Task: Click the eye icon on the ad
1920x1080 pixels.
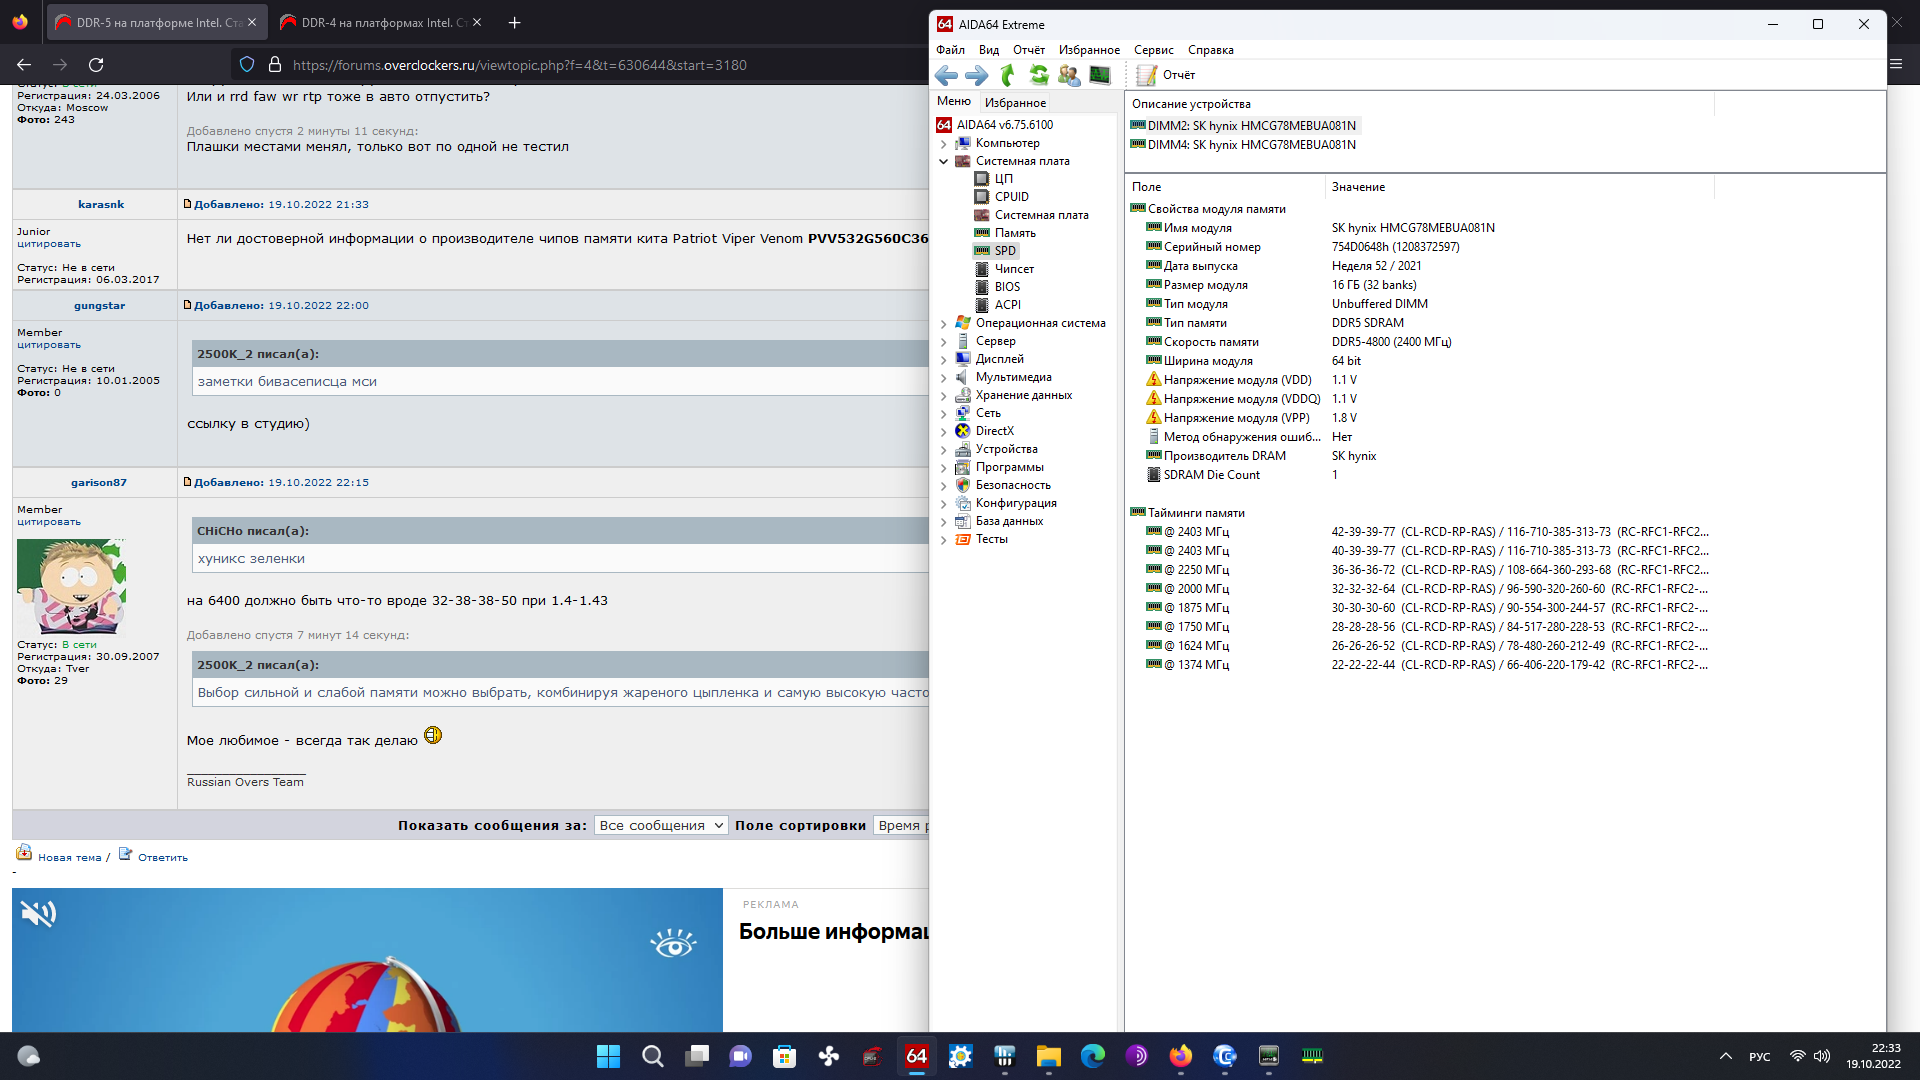Action: tap(673, 943)
